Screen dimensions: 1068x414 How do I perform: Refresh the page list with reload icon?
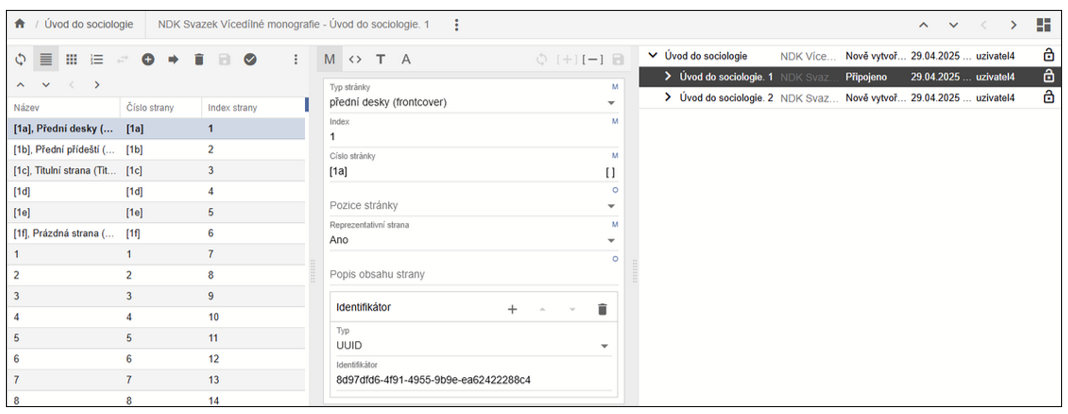[x=20, y=60]
